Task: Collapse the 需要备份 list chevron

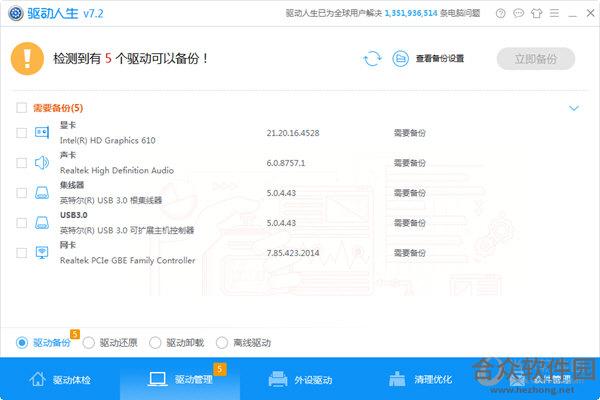Action: (x=574, y=108)
